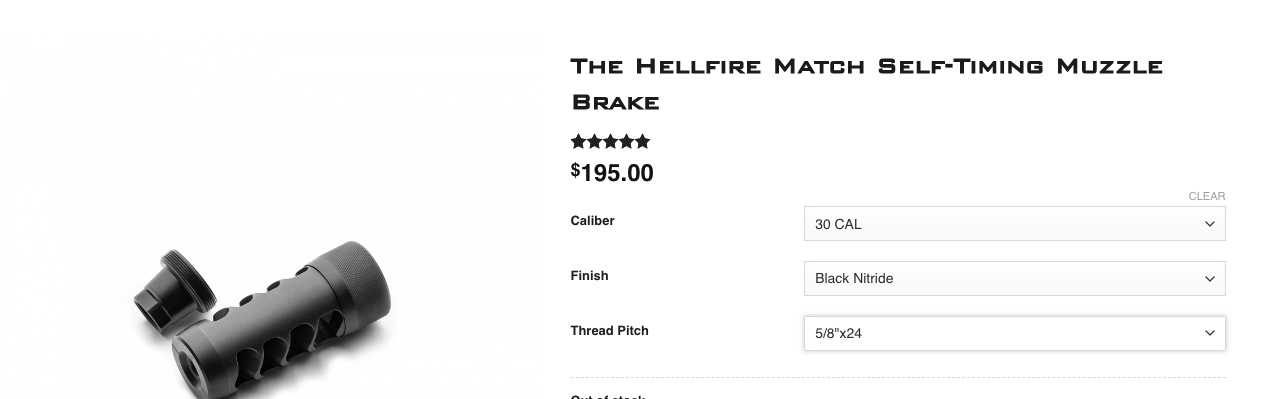Click the fifth star in the rating
This screenshot has height=399, width=1269.
click(643, 142)
